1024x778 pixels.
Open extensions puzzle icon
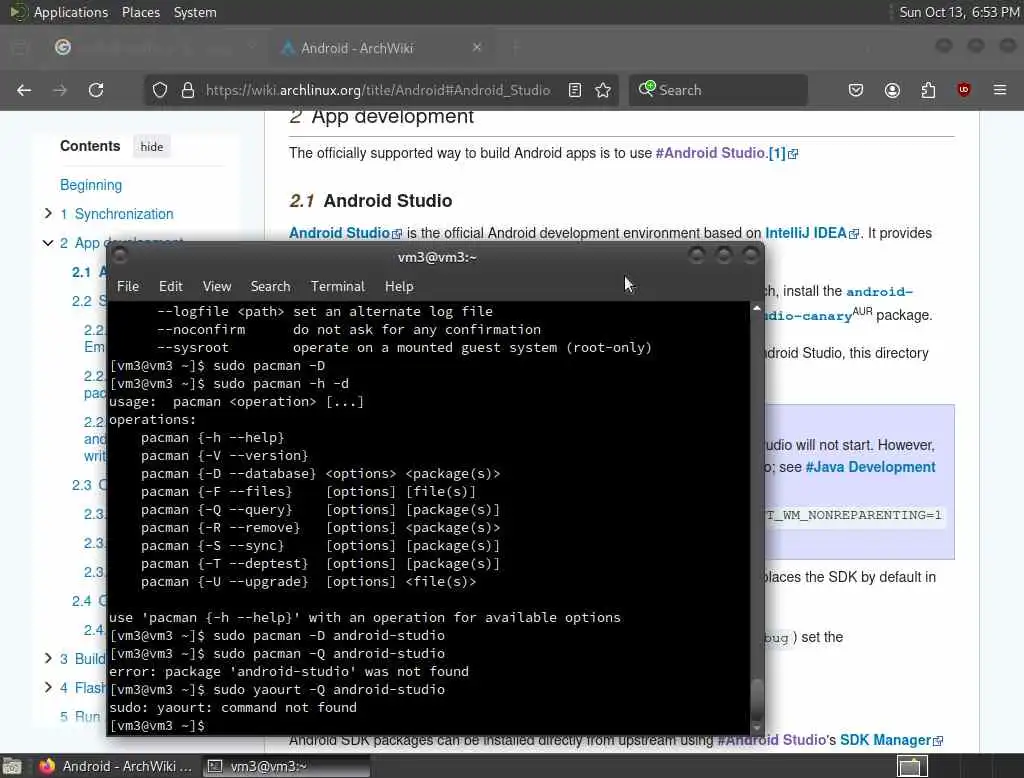point(928,90)
